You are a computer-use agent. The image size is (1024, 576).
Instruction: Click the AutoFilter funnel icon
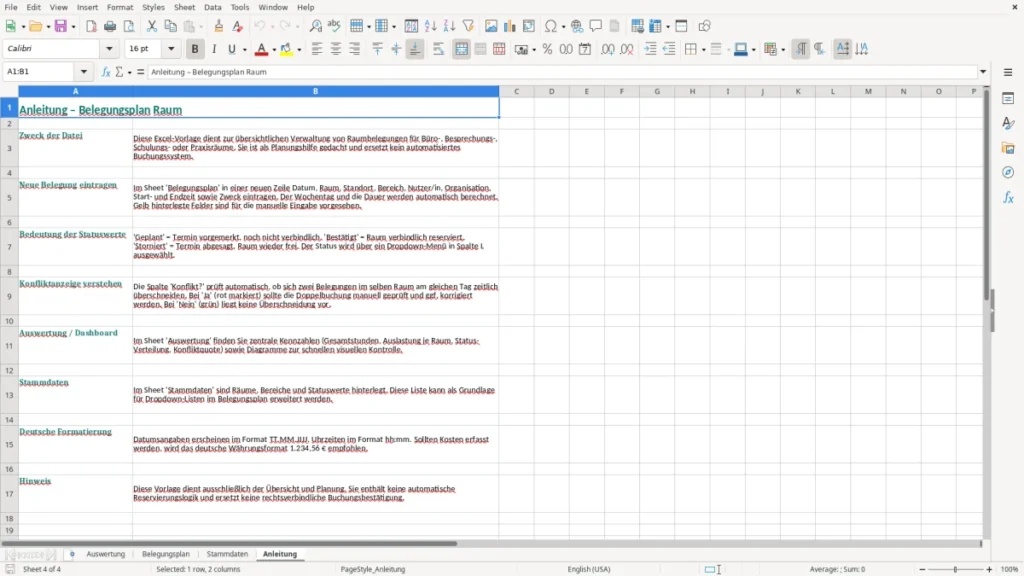(468, 26)
